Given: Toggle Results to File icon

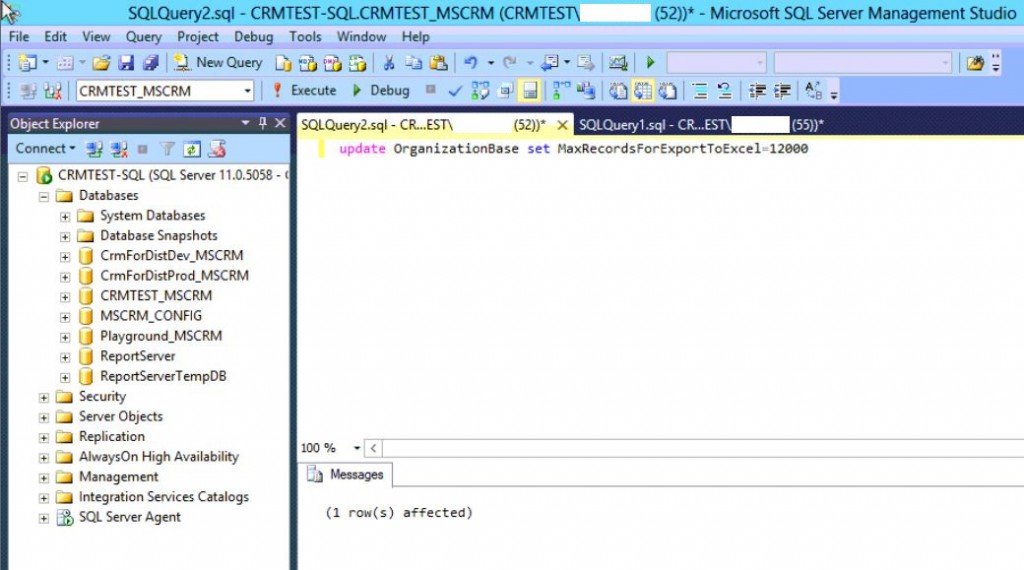Looking at the screenshot, I should 667,91.
